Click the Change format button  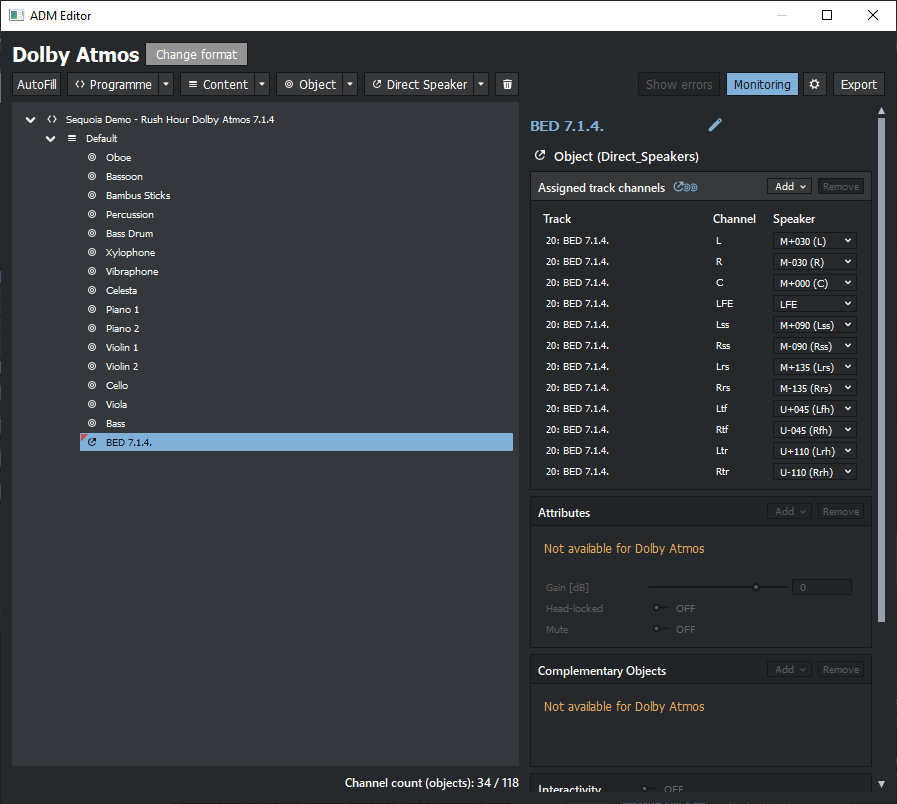click(196, 54)
